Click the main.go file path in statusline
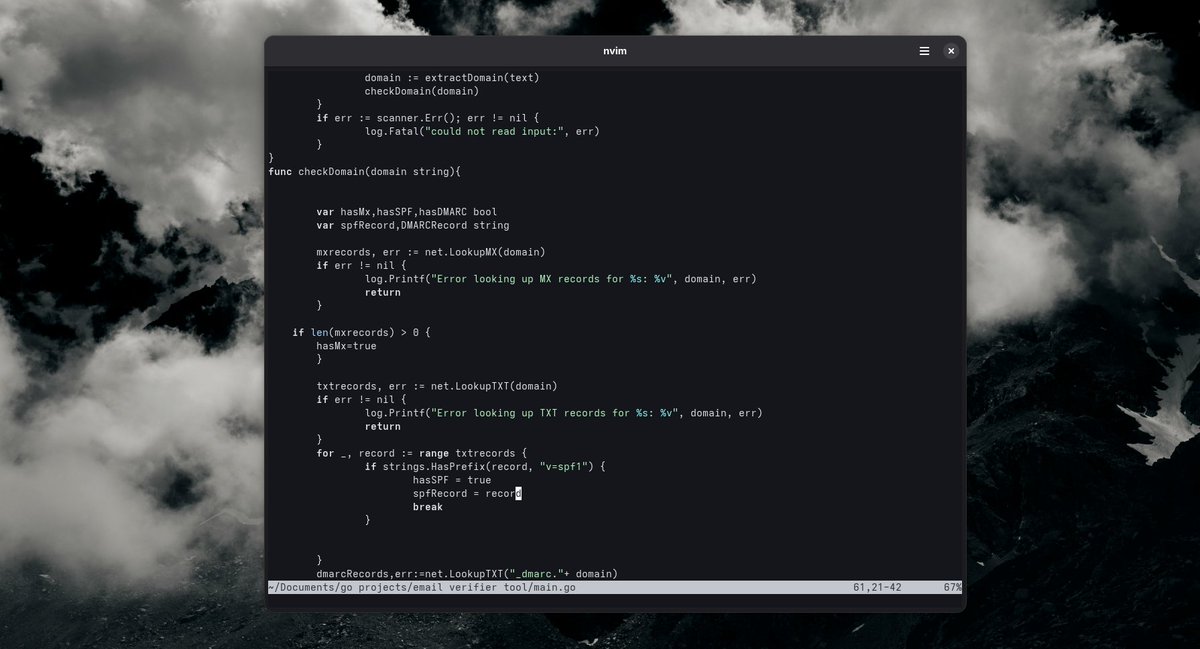This screenshot has width=1200, height=649. click(x=421, y=588)
